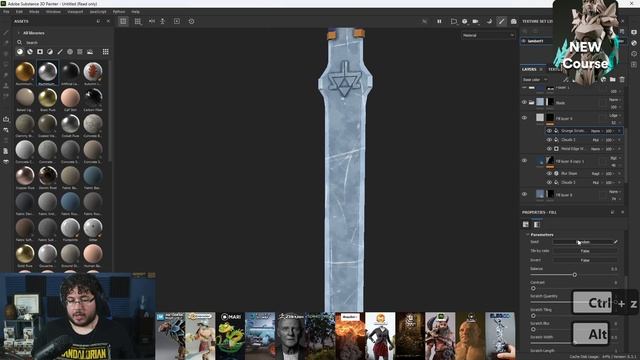640x360 pixels.
Task: Toggle the symmetry tool in the toolbar
Action: coord(152,21)
